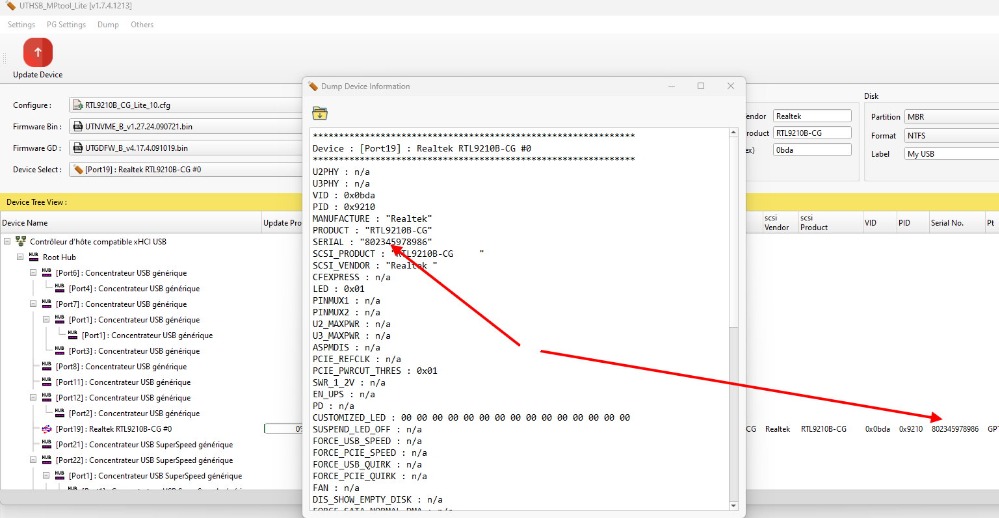
Task: Click the xHCI USB host controller icon
Action: (21, 241)
